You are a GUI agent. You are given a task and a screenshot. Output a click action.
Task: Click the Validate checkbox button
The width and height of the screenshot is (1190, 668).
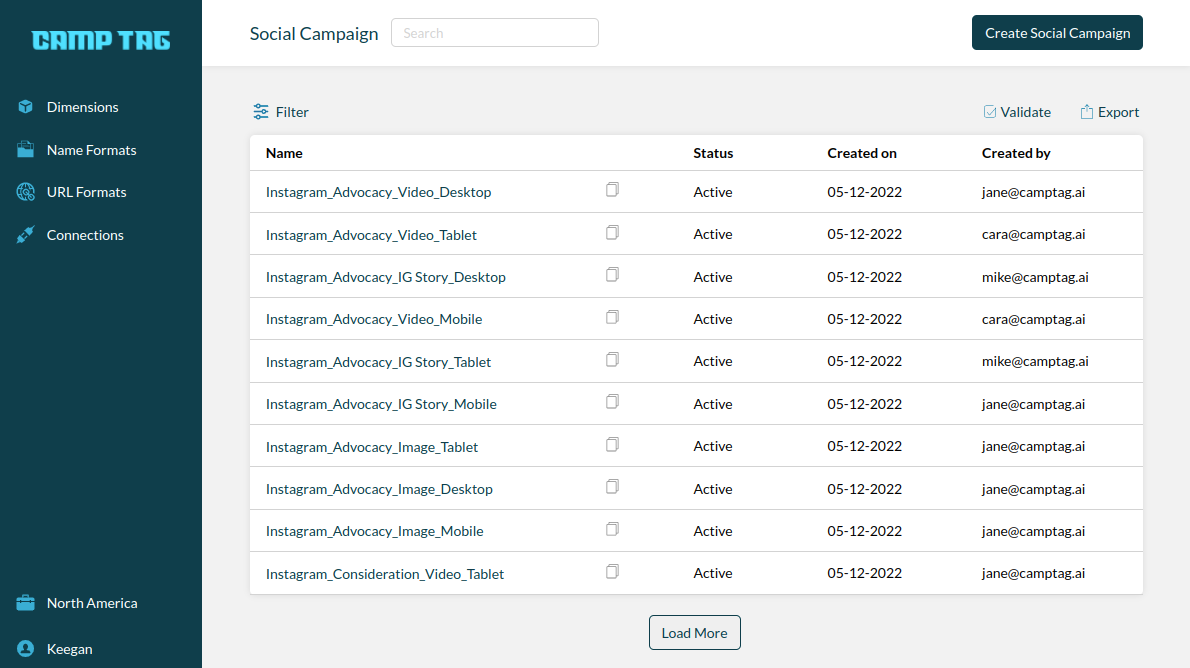coord(1017,112)
